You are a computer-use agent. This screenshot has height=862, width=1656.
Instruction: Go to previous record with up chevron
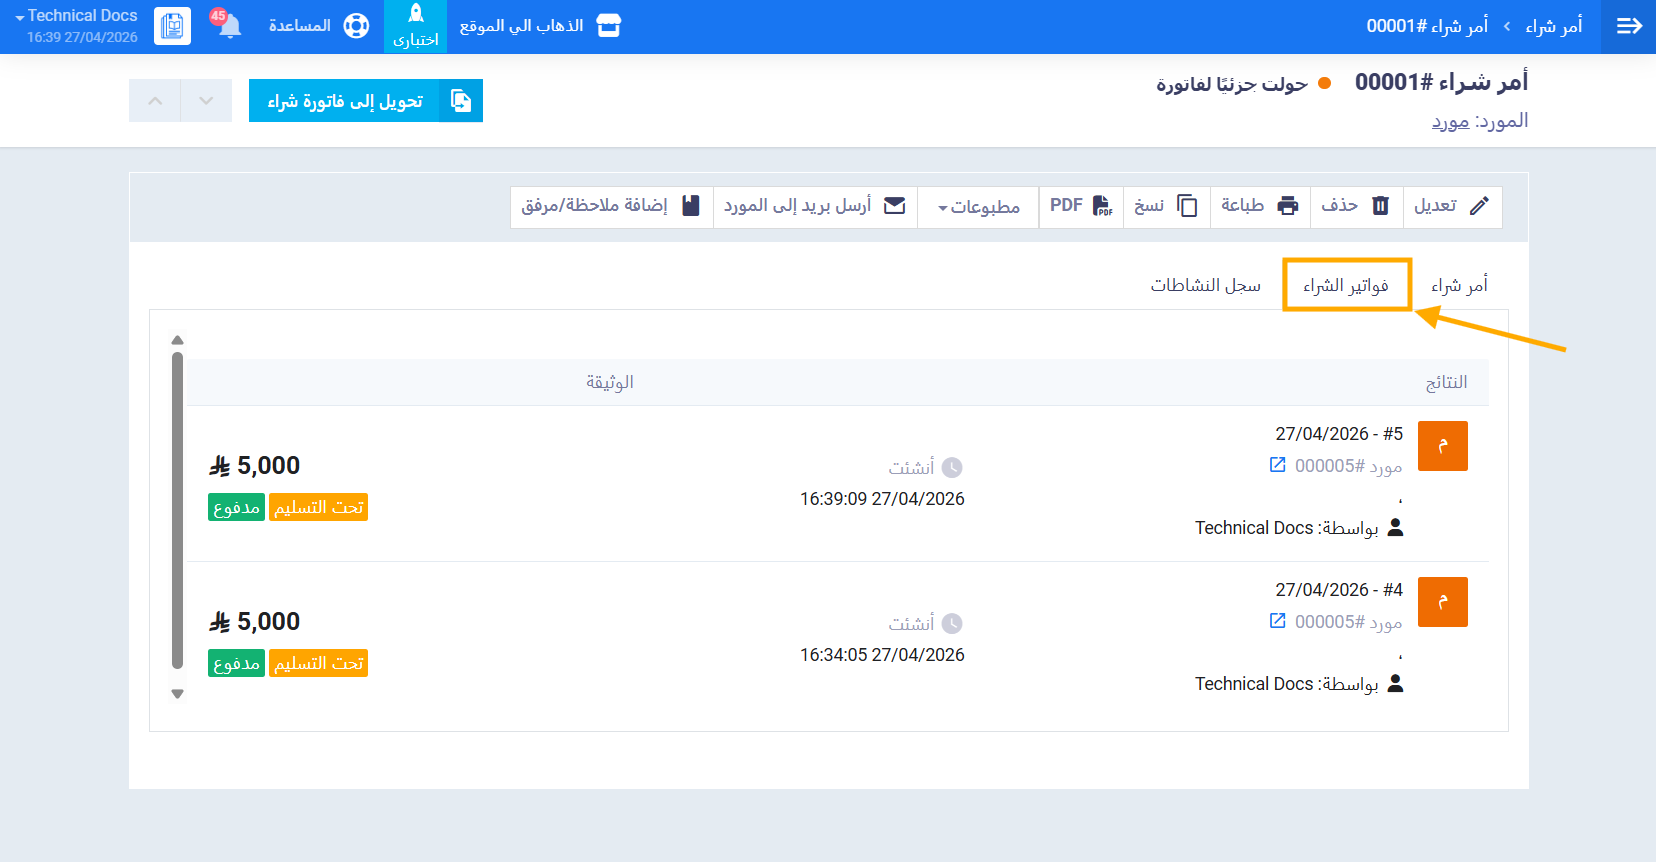coord(155,101)
